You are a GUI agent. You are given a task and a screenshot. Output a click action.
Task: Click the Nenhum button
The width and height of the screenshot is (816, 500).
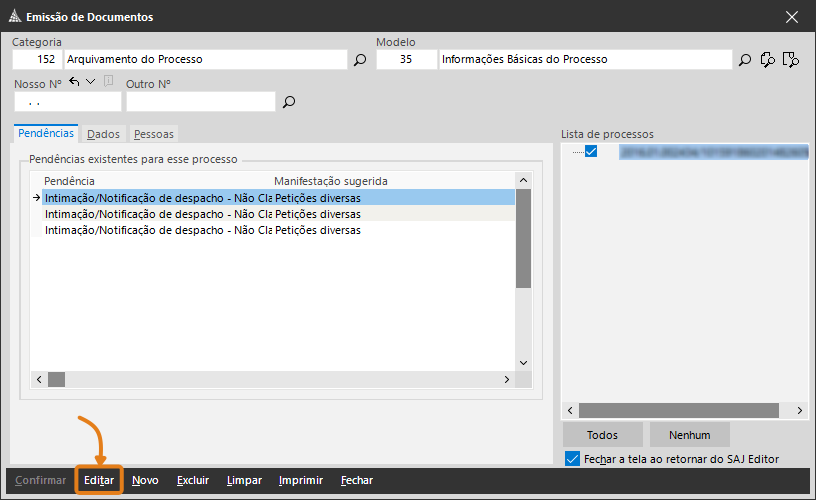point(690,435)
